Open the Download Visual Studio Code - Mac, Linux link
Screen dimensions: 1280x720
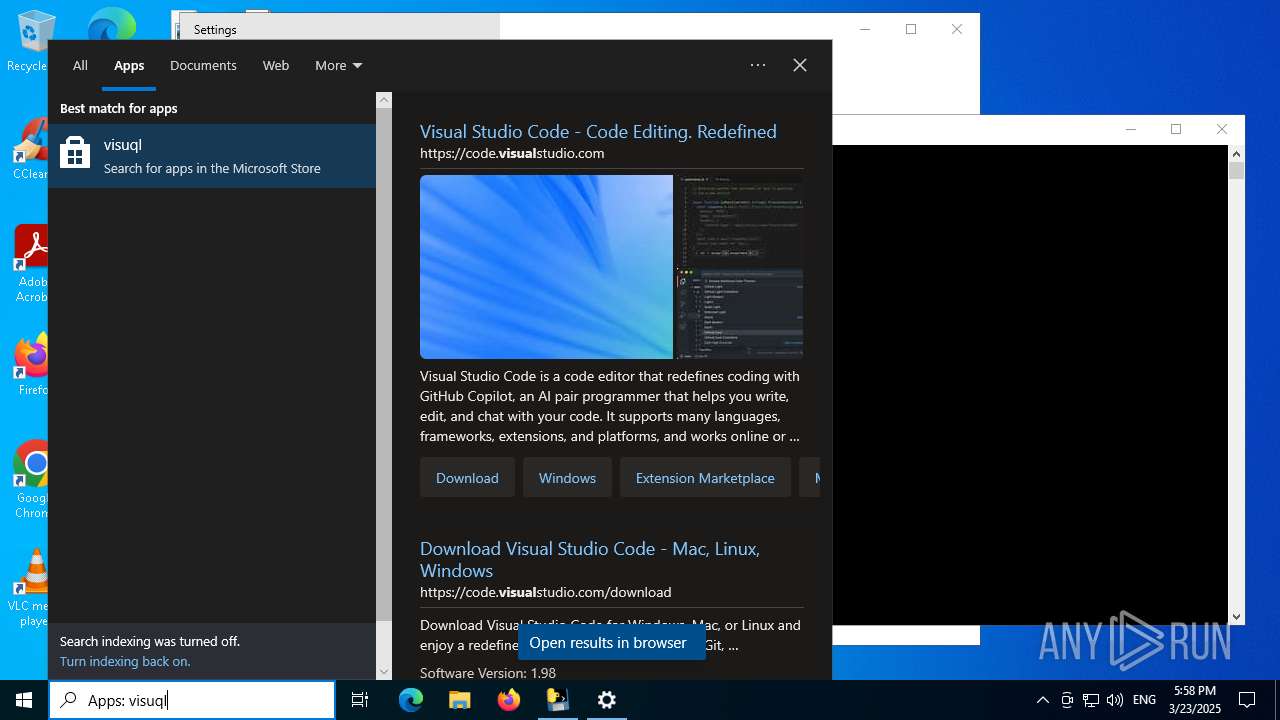[x=590, y=560]
